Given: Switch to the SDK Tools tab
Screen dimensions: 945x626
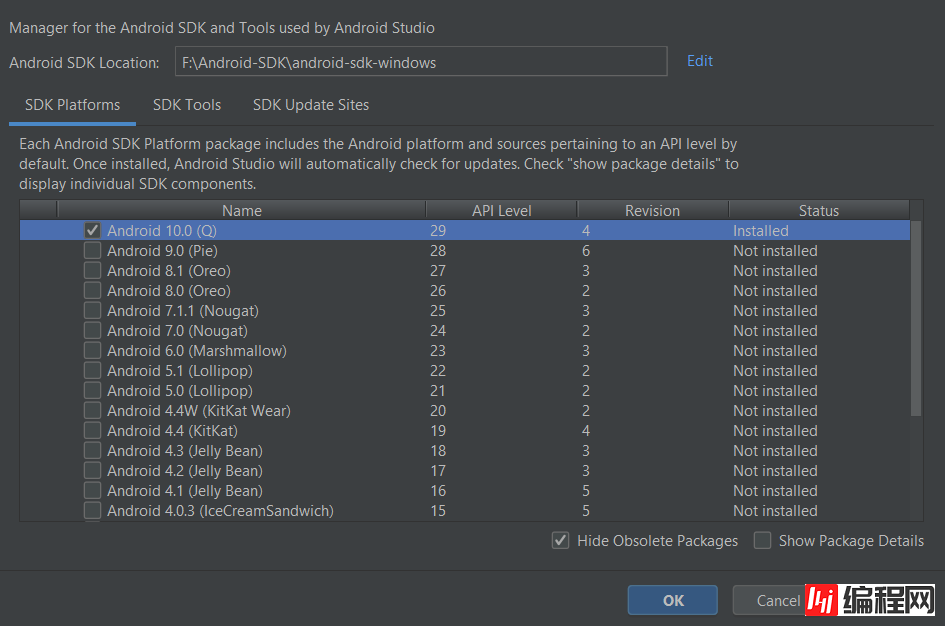Looking at the screenshot, I should pos(187,105).
